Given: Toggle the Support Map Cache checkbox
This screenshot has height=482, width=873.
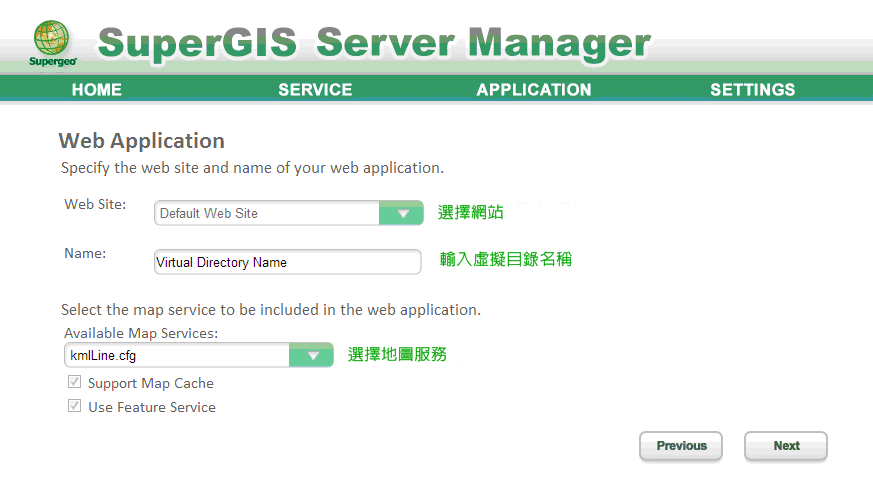Looking at the screenshot, I should click(x=75, y=382).
